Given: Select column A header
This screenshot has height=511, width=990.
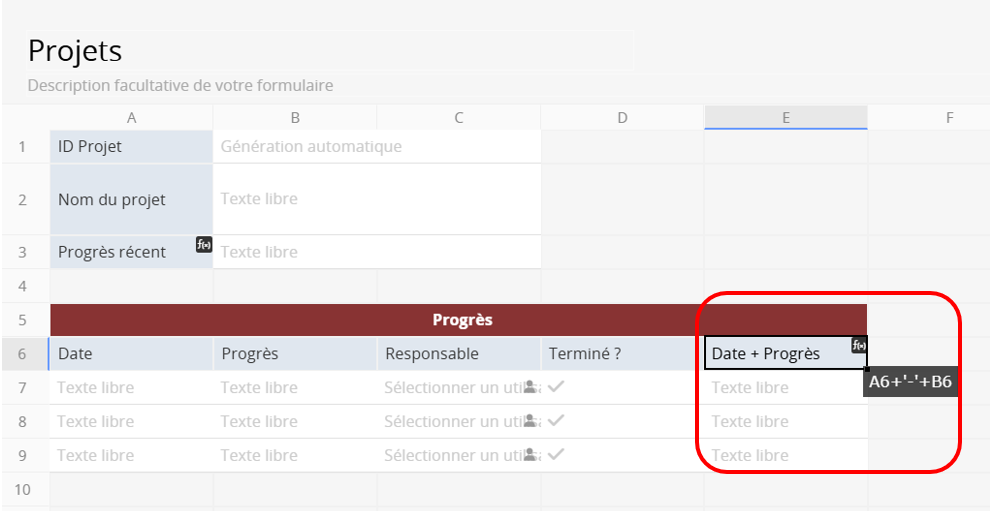Looking at the screenshot, I should tap(132, 118).
